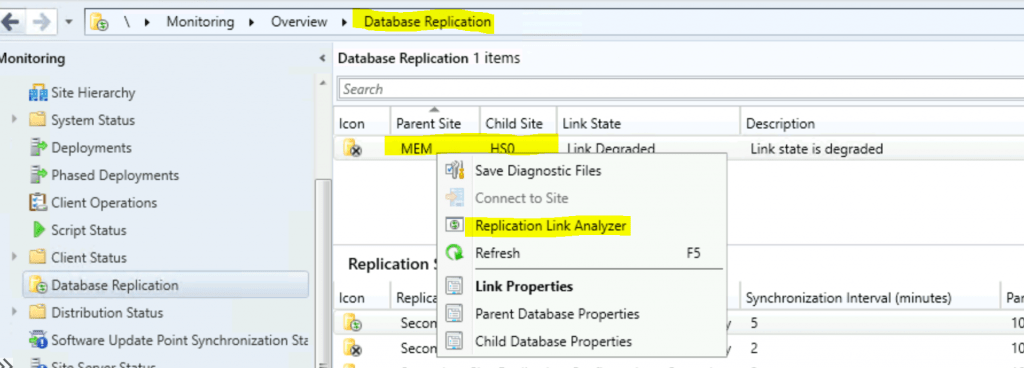
Task: Click Database Replication breadcrumb
Action: coord(427,22)
